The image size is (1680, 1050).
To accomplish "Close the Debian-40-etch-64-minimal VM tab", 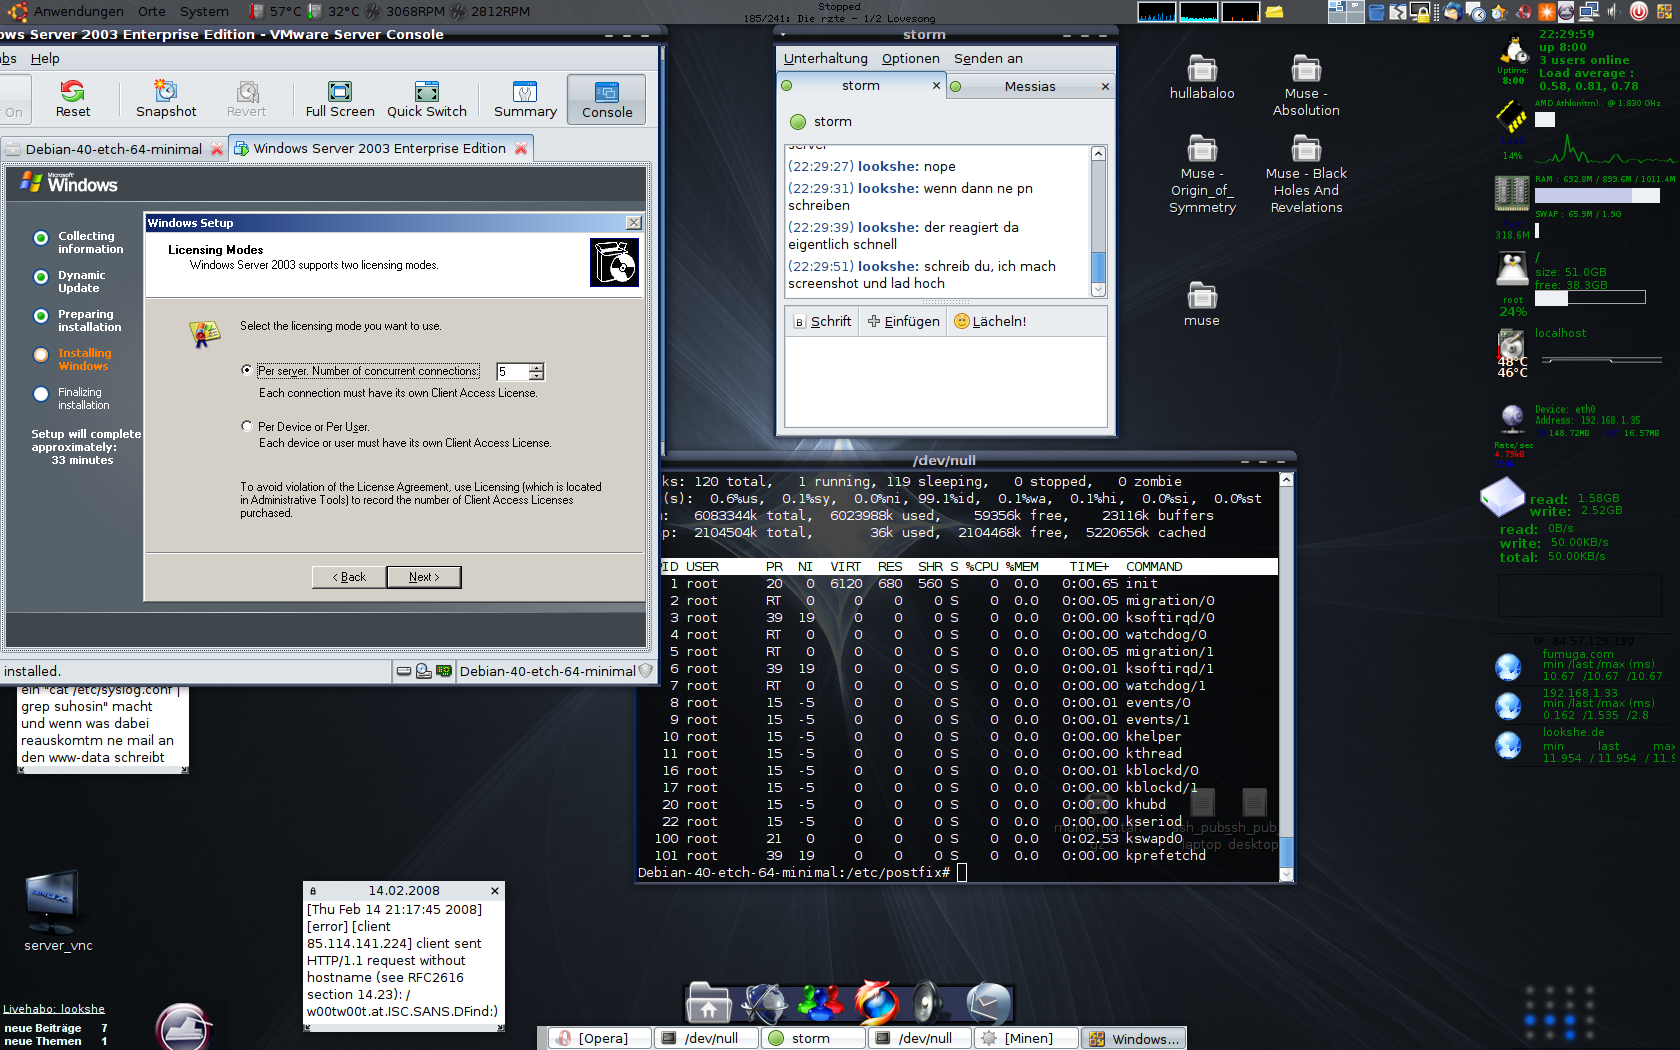I will click(x=216, y=149).
